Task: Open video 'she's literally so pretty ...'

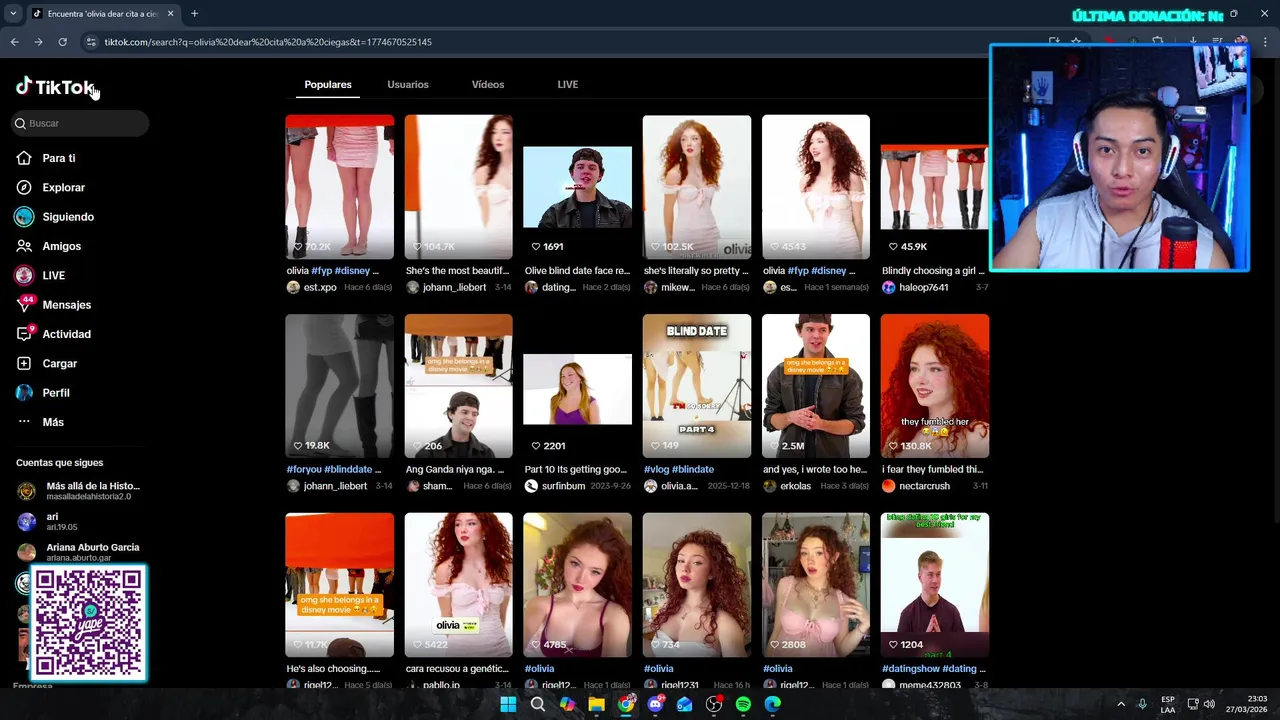Action: pyautogui.click(x=697, y=187)
